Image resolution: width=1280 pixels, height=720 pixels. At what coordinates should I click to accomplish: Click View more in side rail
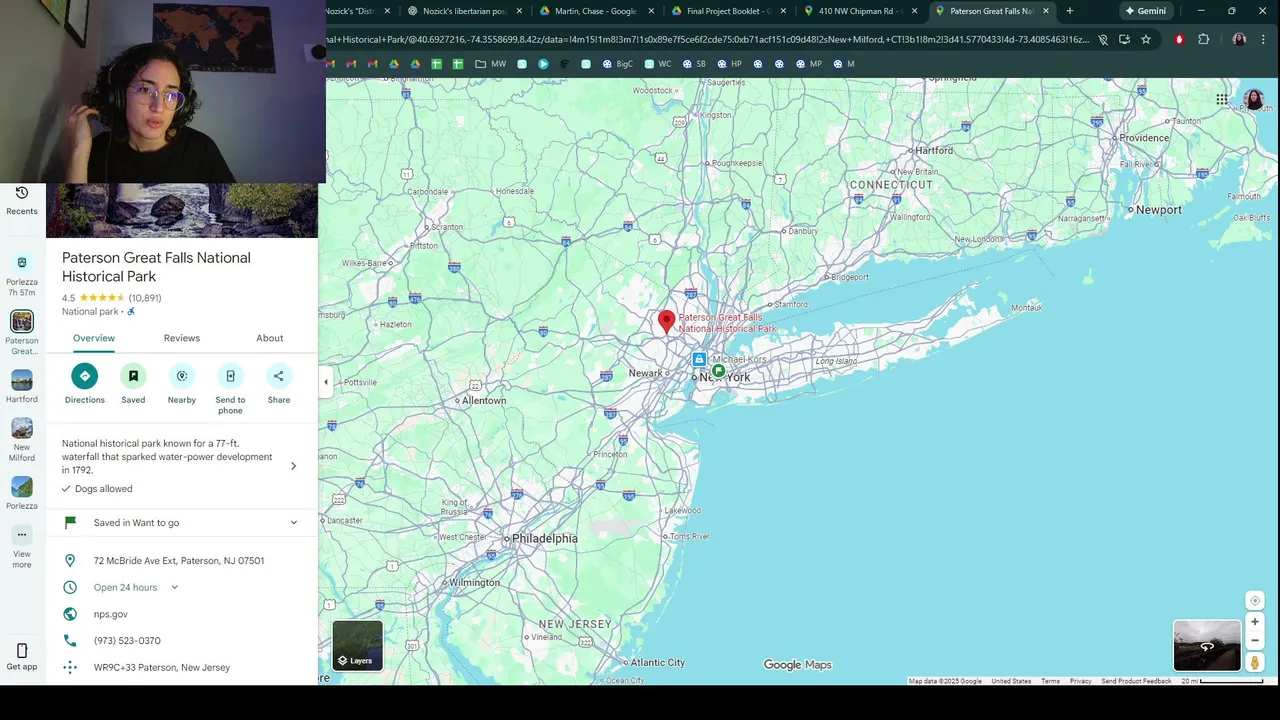tap(22, 547)
